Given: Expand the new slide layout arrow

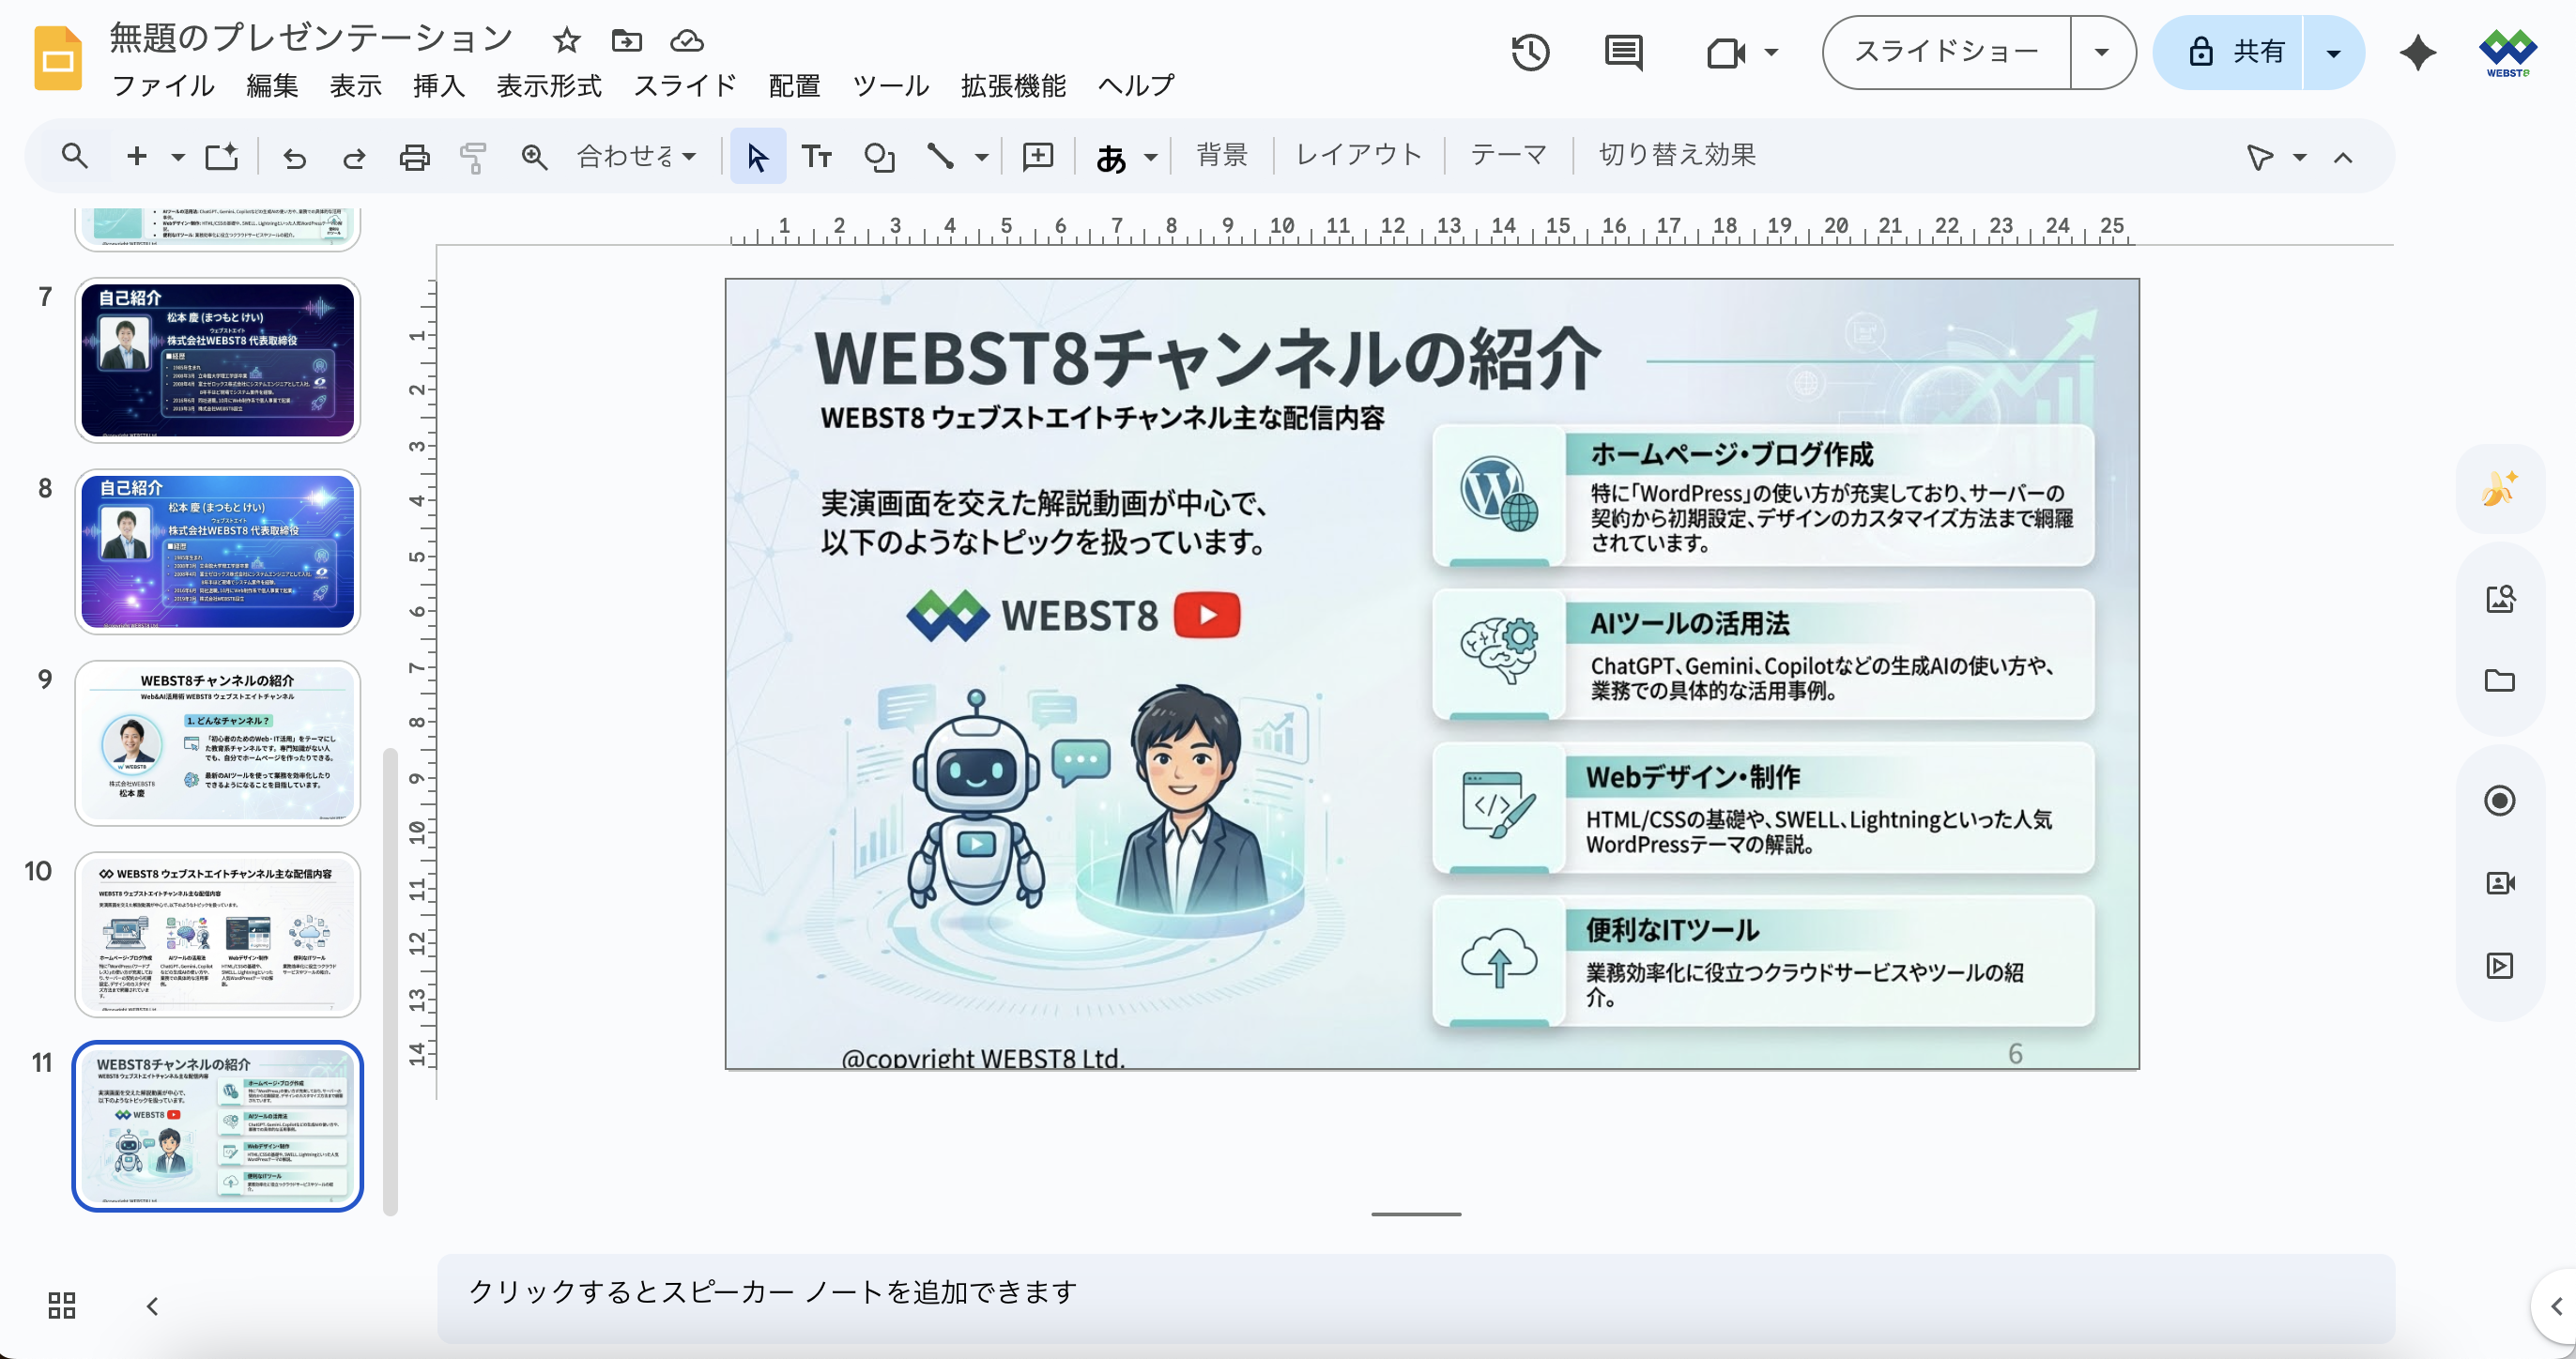Looking at the screenshot, I should pyautogui.click(x=178, y=157).
